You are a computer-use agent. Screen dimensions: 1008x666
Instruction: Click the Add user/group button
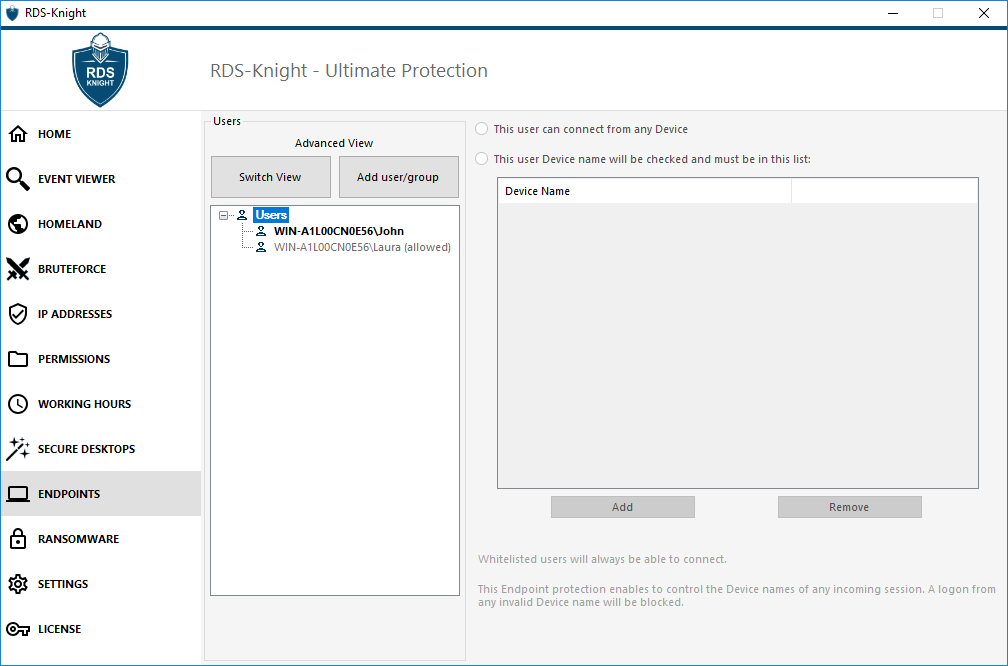399,177
